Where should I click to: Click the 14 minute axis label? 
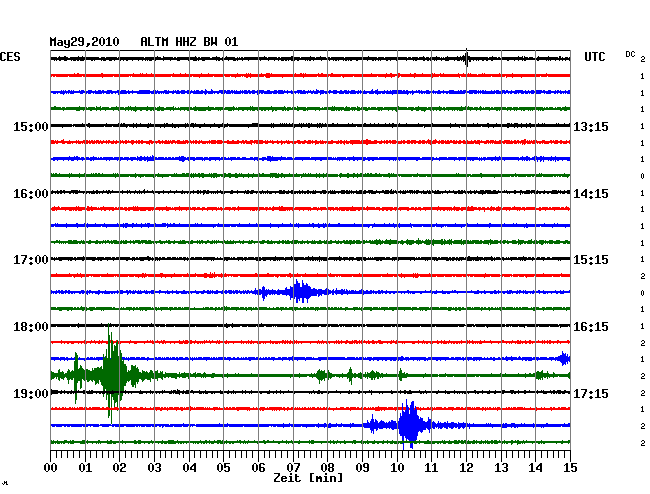(x=535, y=468)
